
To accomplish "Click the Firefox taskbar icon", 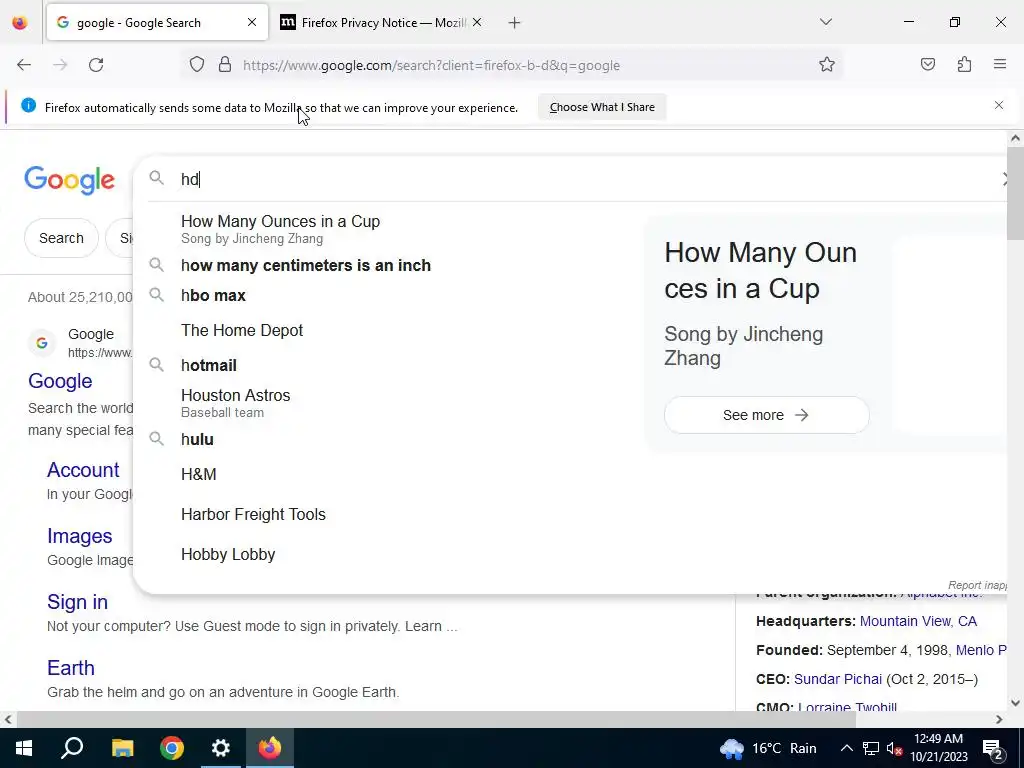I will coord(270,748).
